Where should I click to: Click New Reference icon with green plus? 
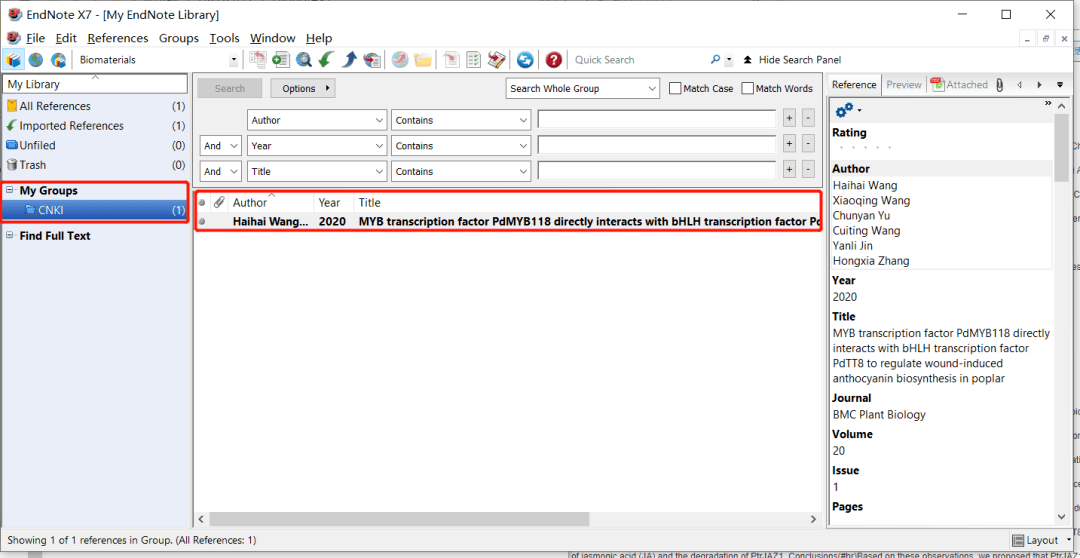click(x=281, y=60)
